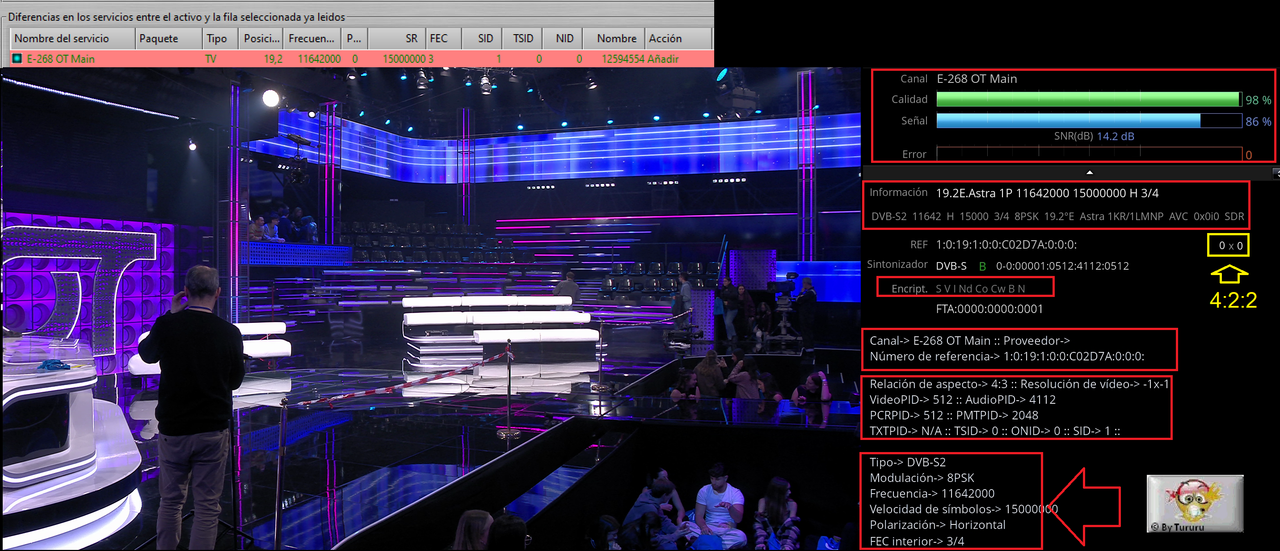Viewport: 1280px width, 551px height.
Task: Sort by the 'Nombre del servicio' column header
Action: pyautogui.click(x=72, y=38)
